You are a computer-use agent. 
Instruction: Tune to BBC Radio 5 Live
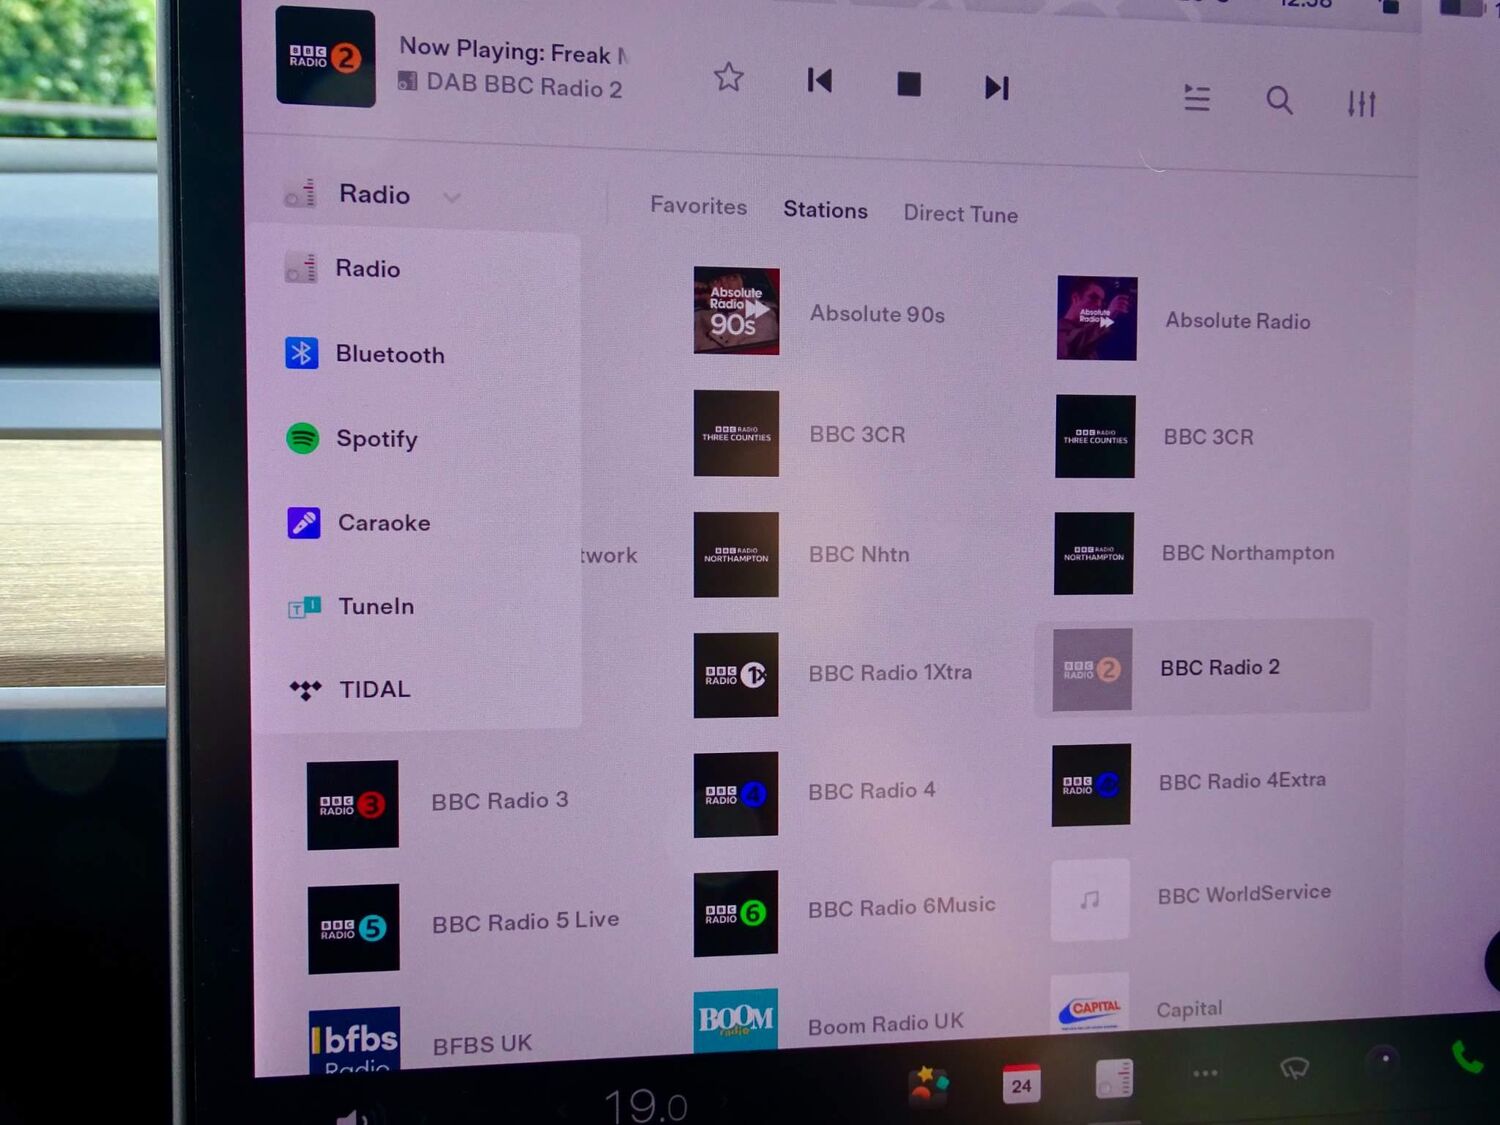pos(526,922)
